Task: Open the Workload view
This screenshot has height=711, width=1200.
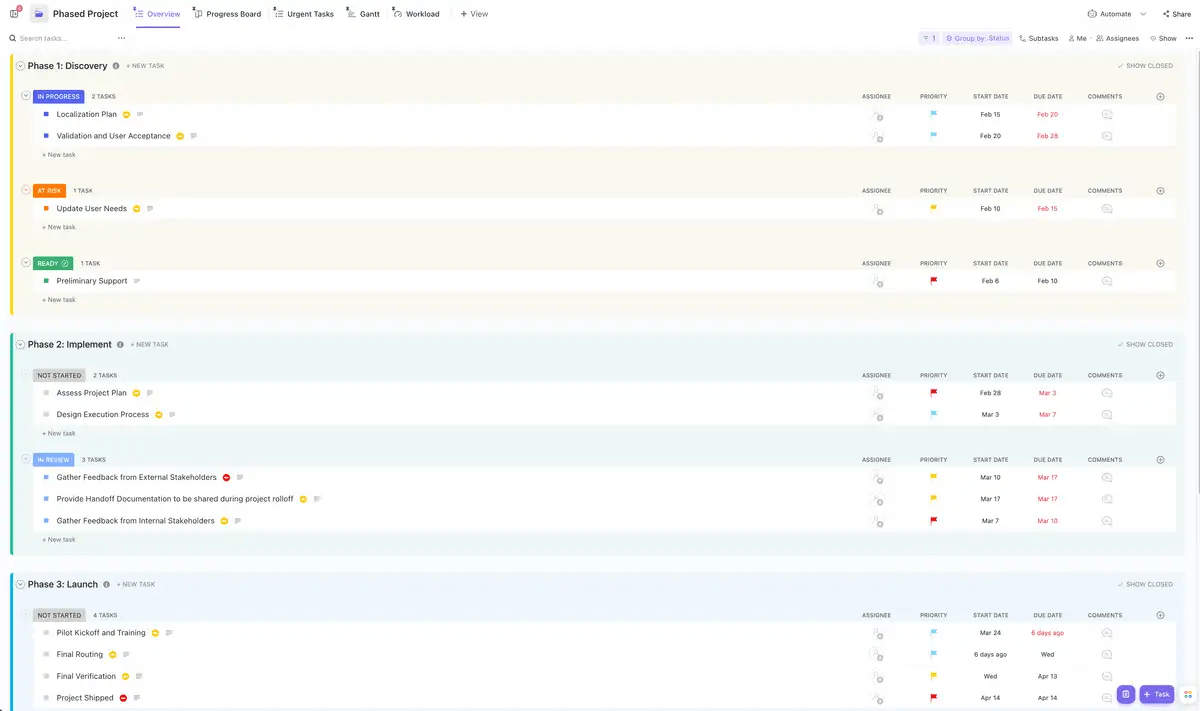Action: 416,13
